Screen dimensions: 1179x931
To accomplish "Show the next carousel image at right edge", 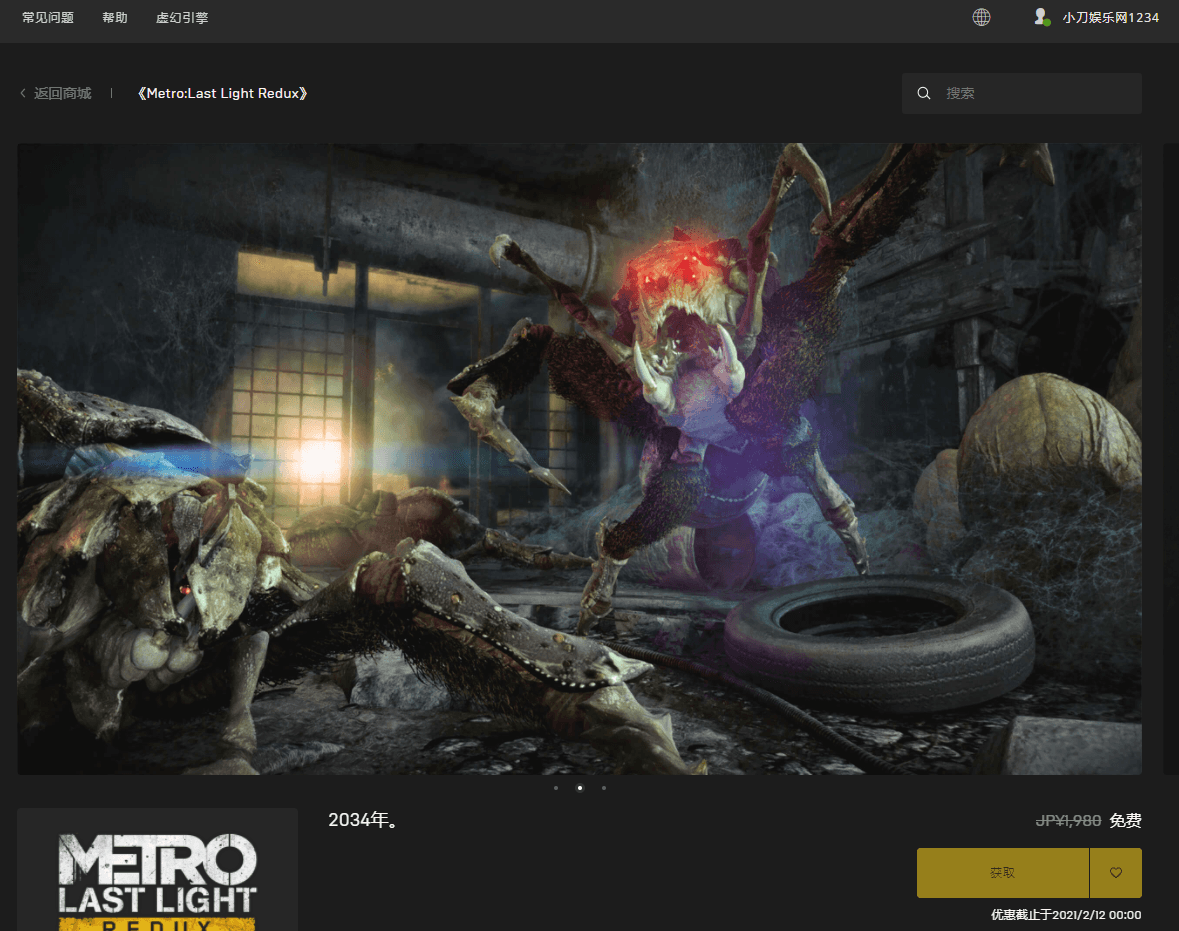I will point(1171,459).
